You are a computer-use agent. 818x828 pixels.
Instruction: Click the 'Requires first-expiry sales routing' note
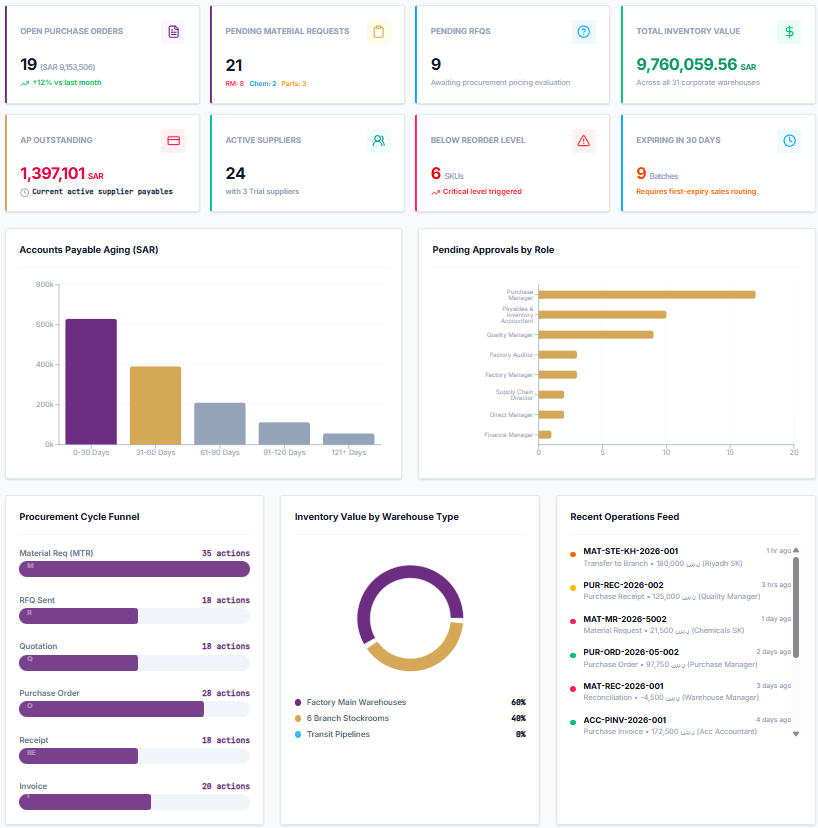coord(696,192)
